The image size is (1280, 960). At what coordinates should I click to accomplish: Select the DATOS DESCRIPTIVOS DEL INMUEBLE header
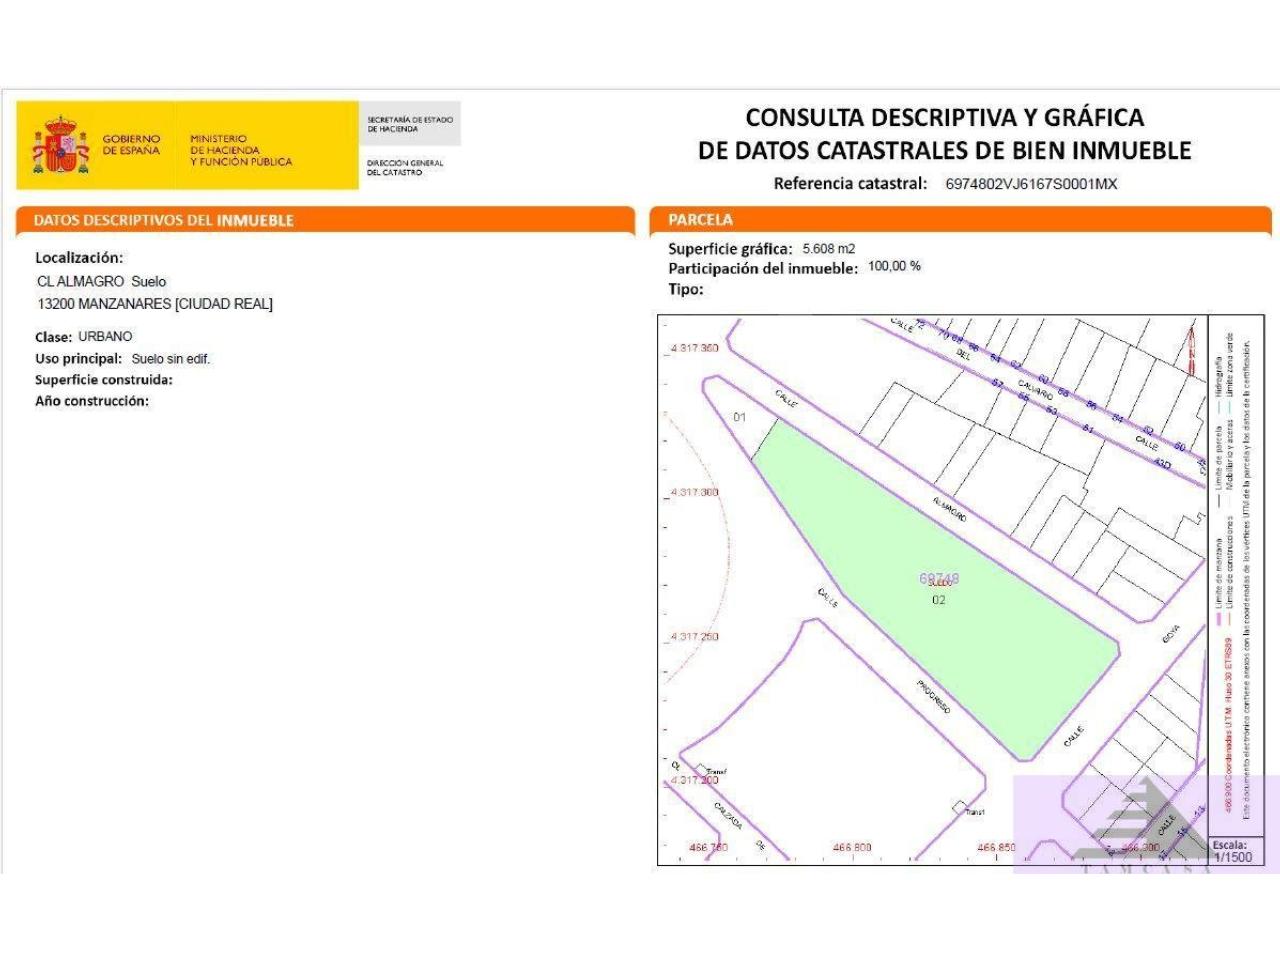coord(163,221)
